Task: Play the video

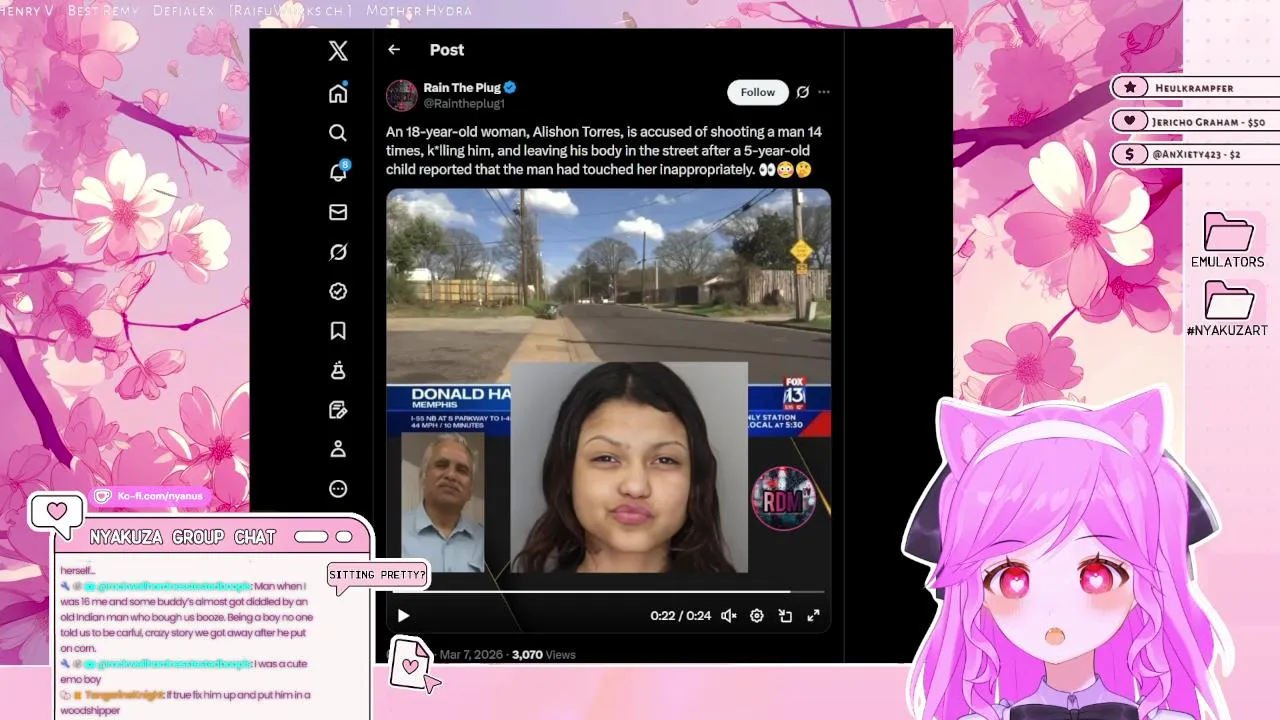Action: tap(403, 616)
